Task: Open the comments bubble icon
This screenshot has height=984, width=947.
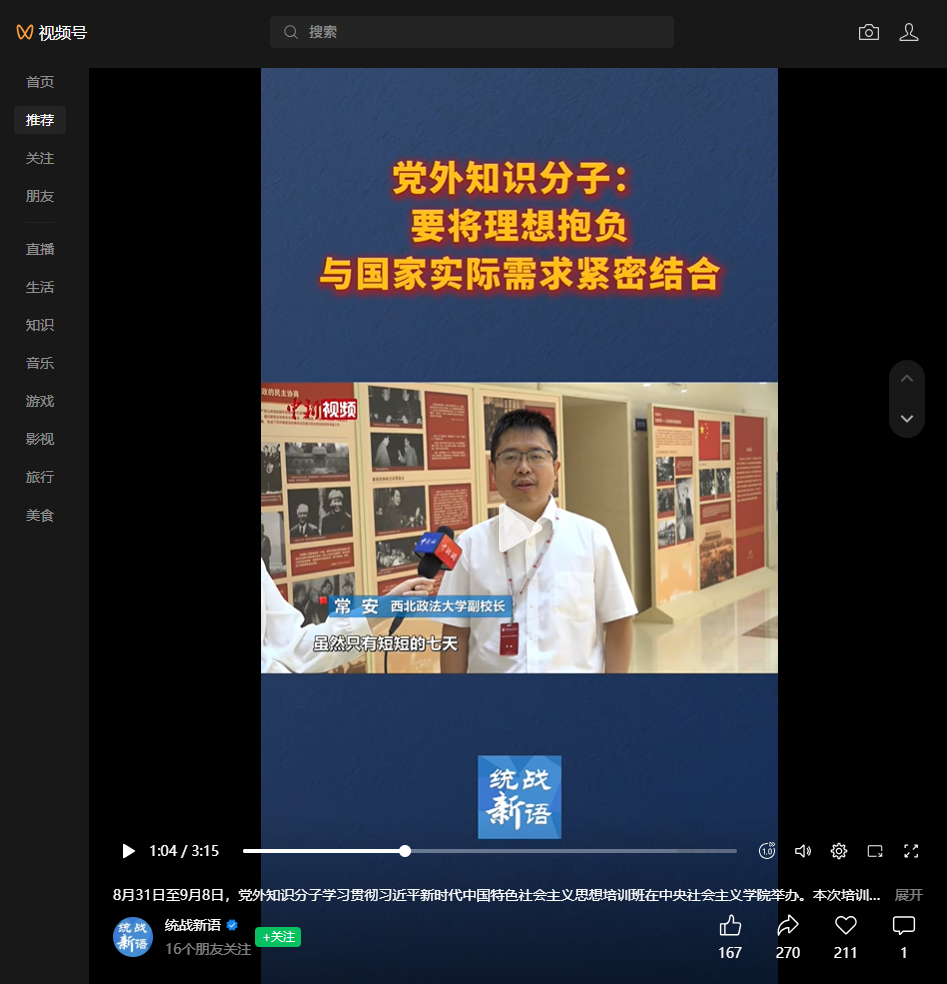Action: coord(903,925)
